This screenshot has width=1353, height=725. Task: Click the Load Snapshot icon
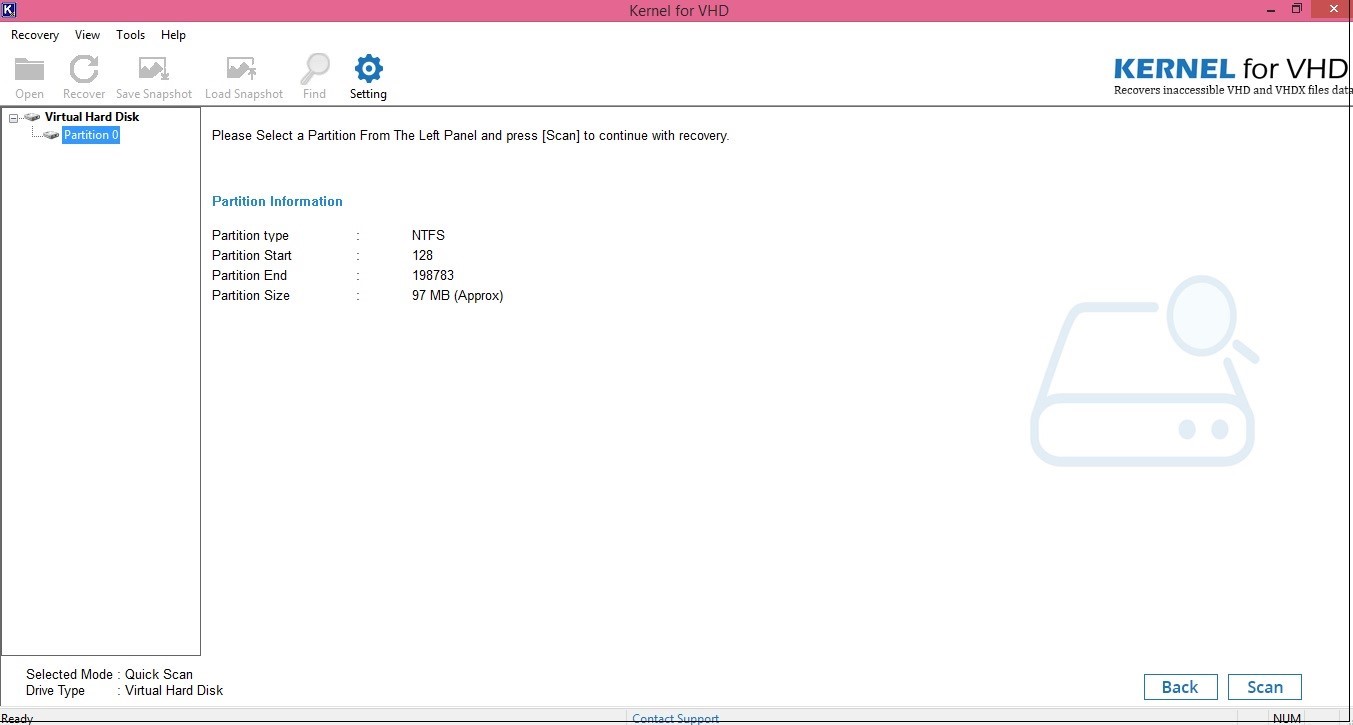pos(243,68)
